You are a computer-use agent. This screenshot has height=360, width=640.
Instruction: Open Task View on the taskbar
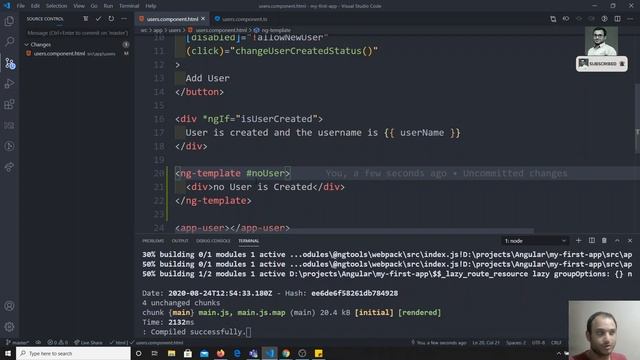pyautogui.click(x=155, y=353)
